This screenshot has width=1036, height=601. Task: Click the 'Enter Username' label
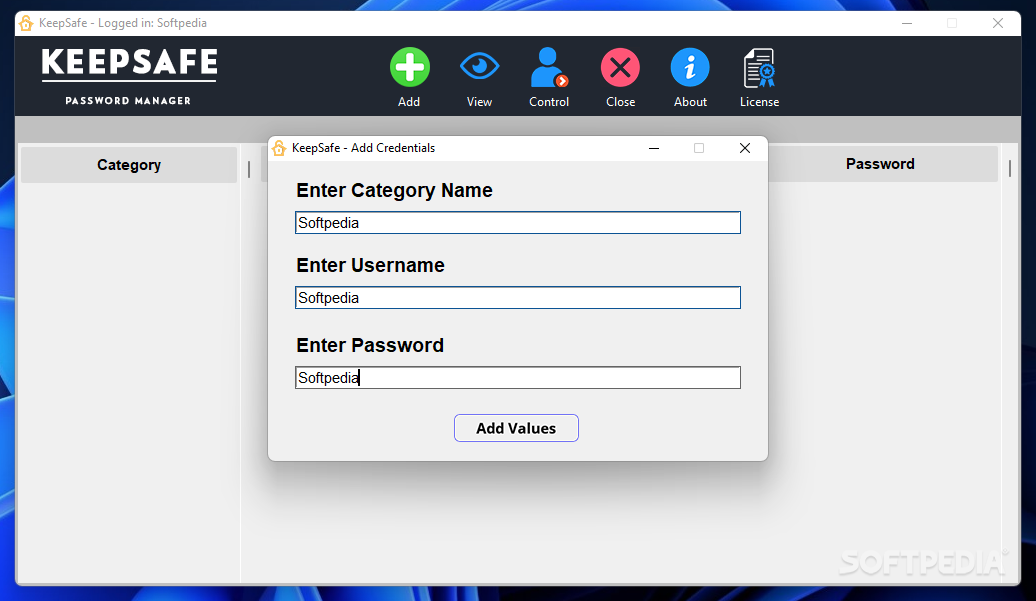(x=370, y=265)
